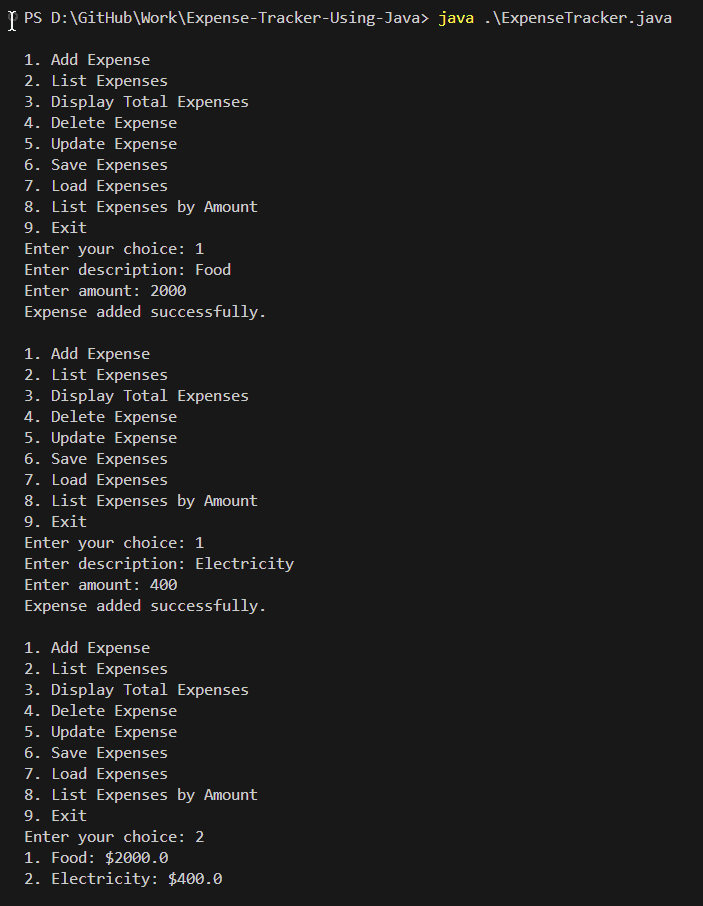Image resolution: width=703 pixels, height=906 pixels.
Task: Click '5. Update Expense' in the bottom menu
Action: point(100,732)
